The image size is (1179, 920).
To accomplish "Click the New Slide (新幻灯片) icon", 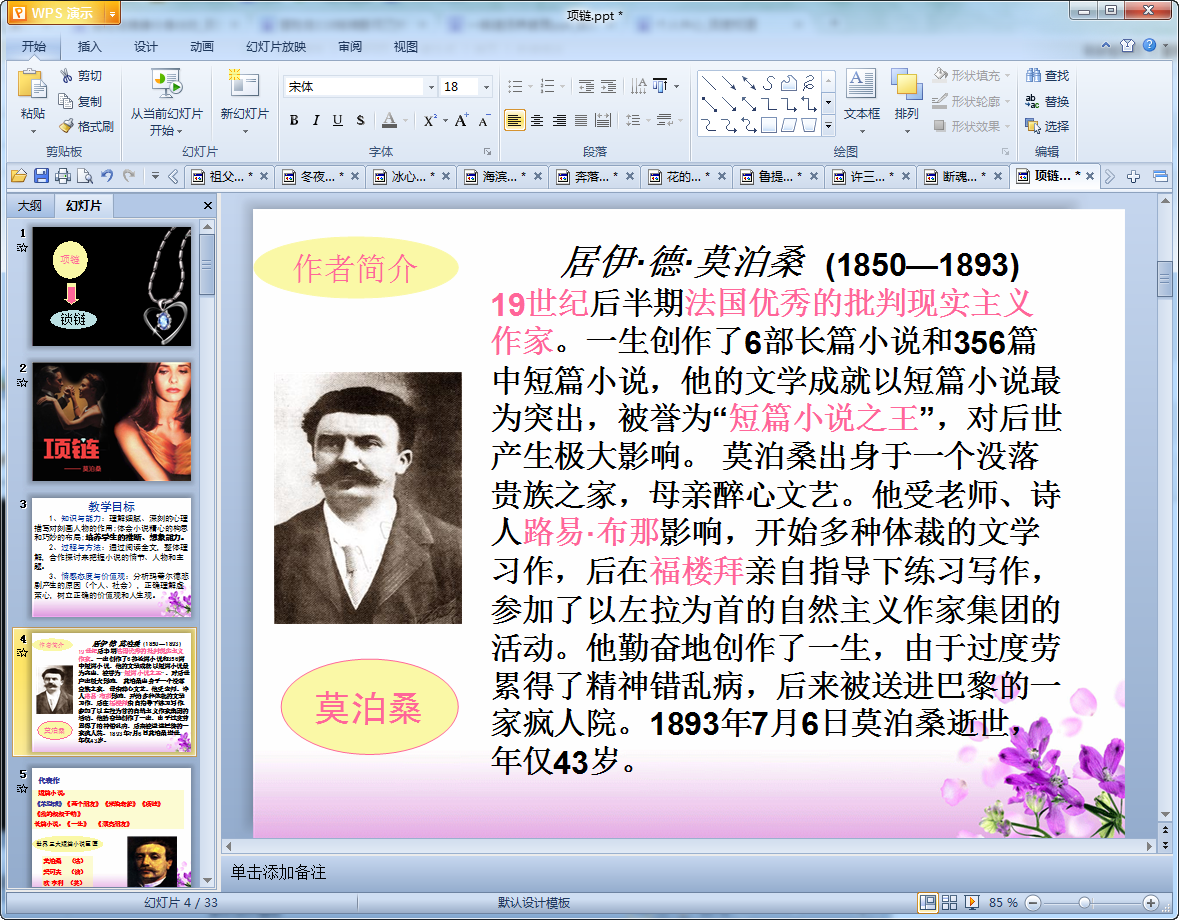I will pyautogui.click(x=243, y=84).
